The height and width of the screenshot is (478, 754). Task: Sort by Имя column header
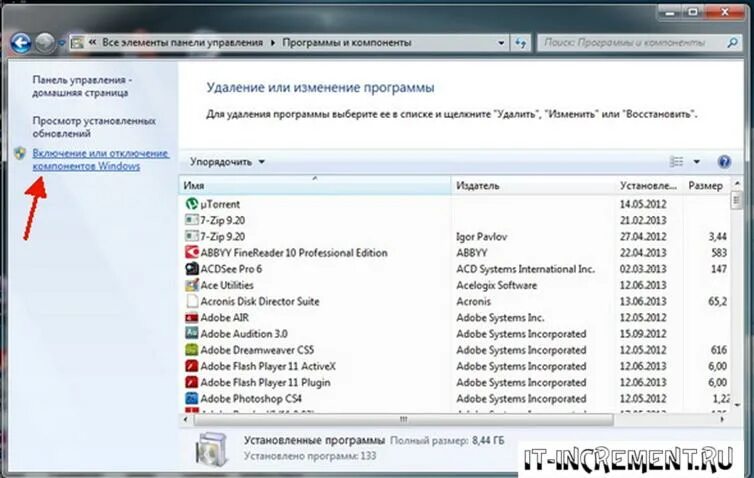pos(315,186)
